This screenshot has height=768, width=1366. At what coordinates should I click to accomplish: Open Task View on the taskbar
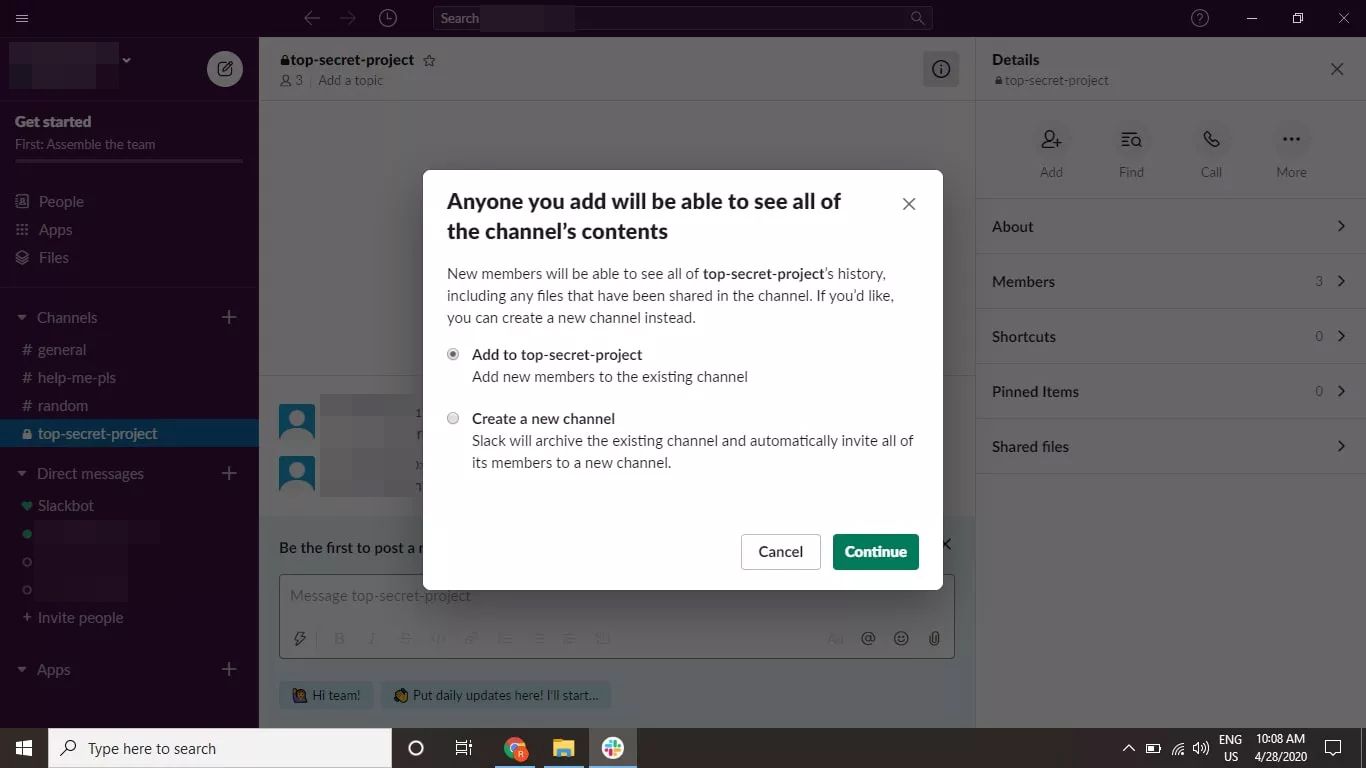(464, 748)
